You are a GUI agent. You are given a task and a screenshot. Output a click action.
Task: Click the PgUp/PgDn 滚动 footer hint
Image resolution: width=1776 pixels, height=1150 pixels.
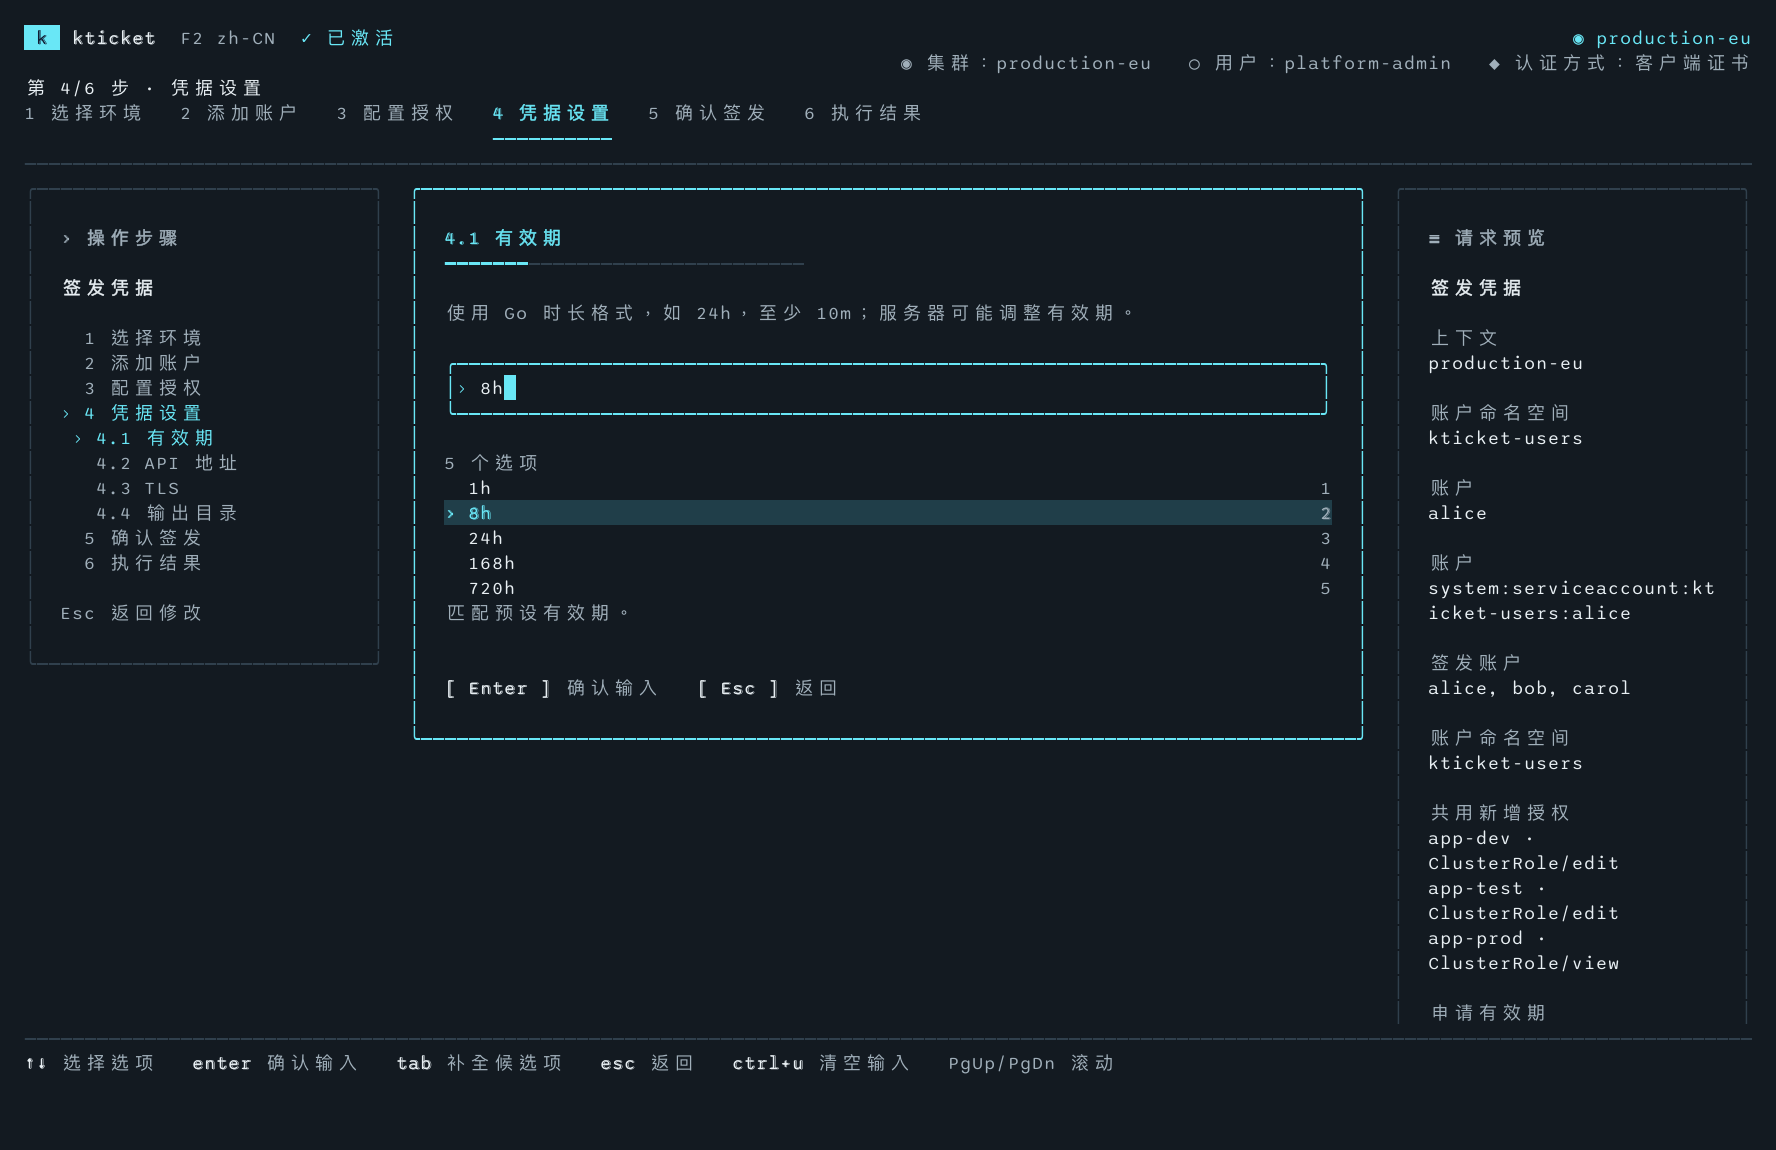1032,1063
